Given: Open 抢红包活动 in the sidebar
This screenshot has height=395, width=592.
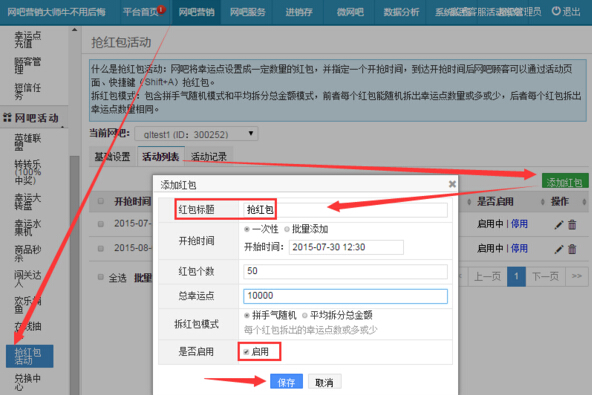Looking at the screenshot, I should click(29, 356).
